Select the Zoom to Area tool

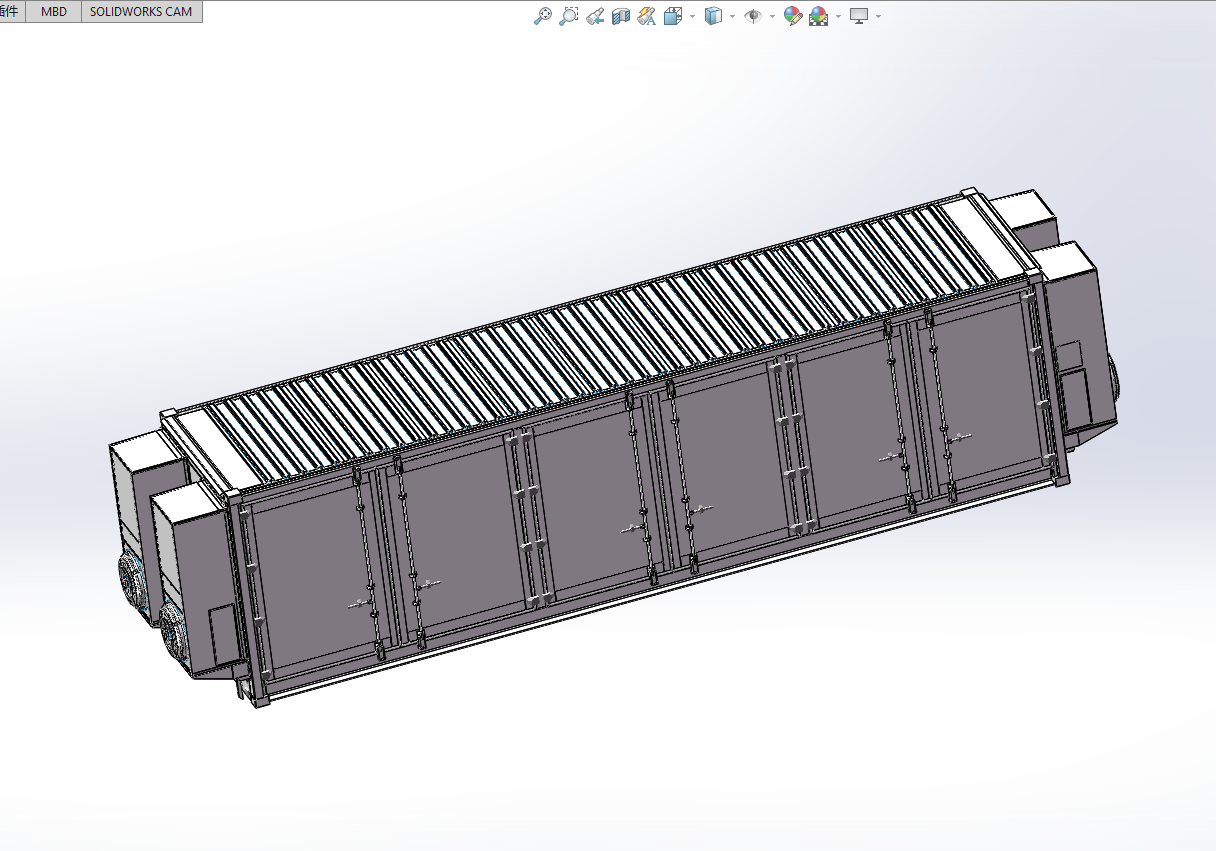tap(569, 16)
